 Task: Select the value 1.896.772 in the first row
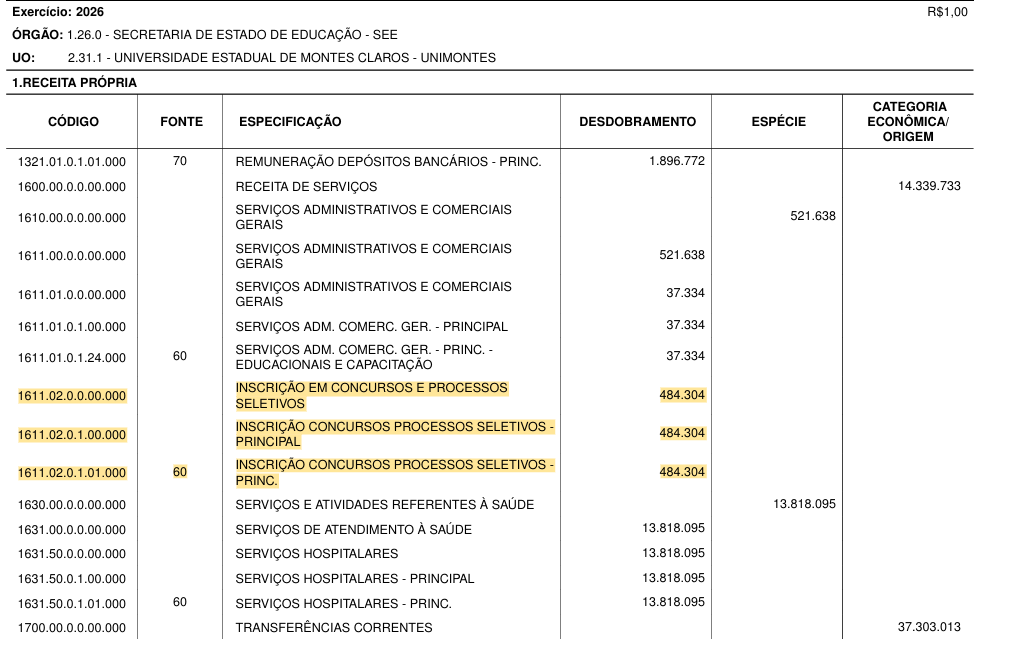click(677, 161)
